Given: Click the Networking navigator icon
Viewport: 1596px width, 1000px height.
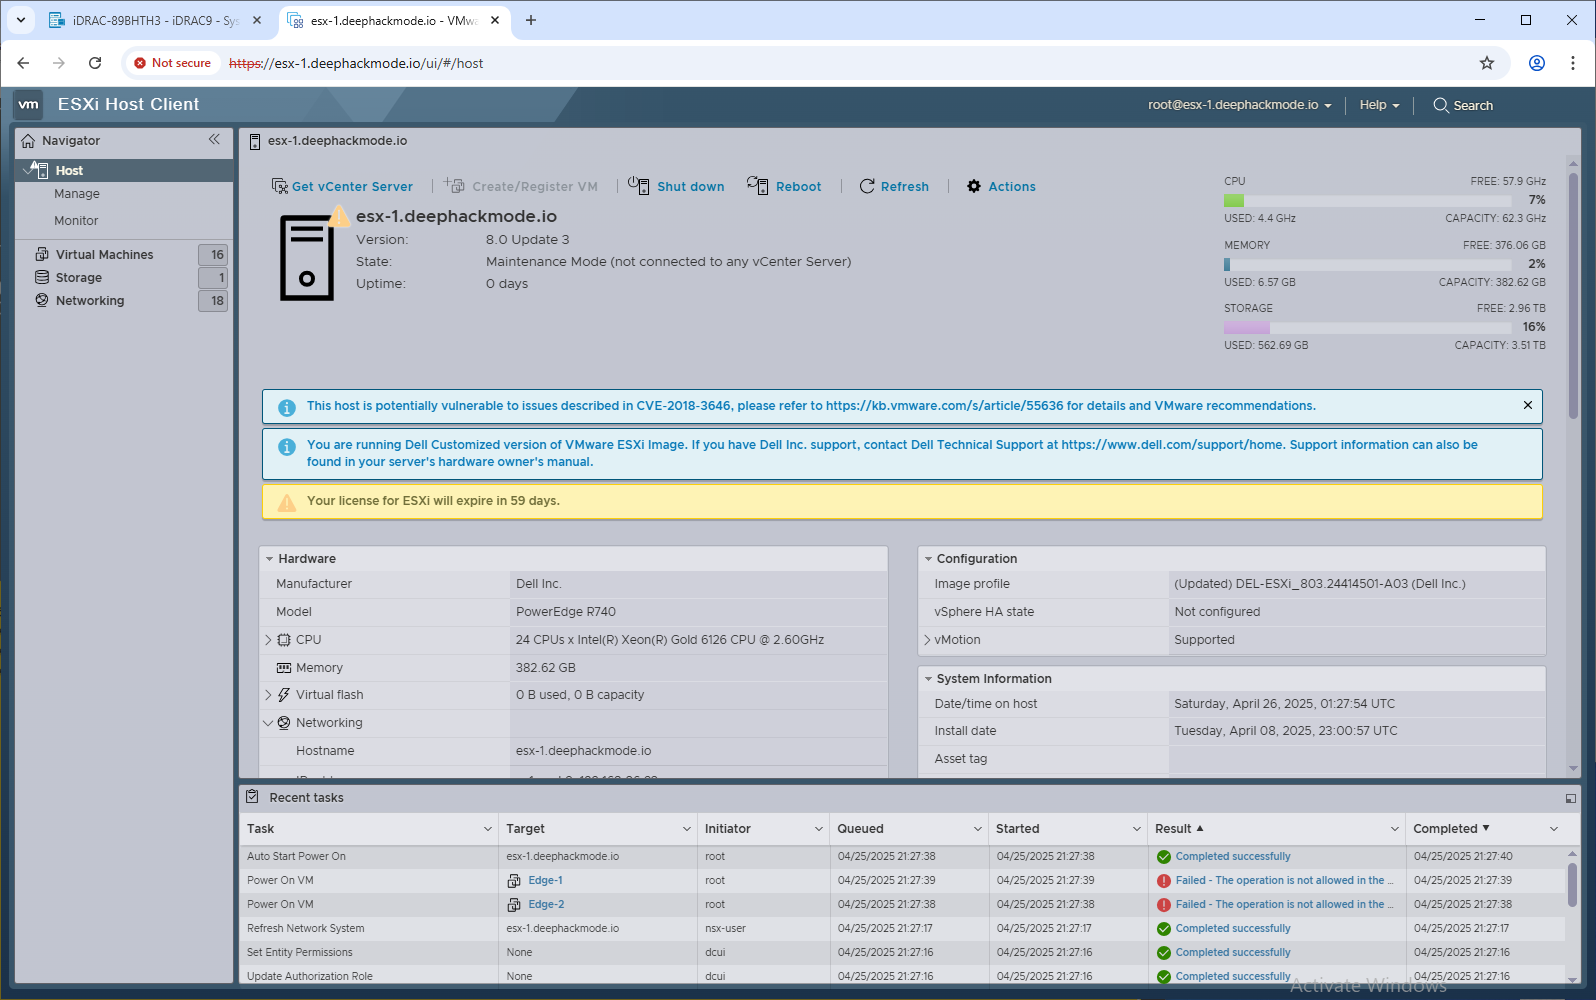Looking at the screenshot, I should point(42,300).
